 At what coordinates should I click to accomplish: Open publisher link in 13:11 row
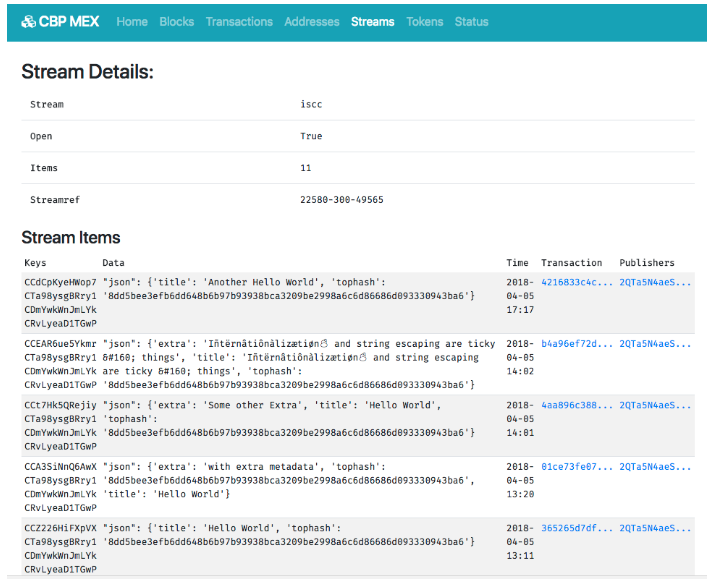click(655, 528)
